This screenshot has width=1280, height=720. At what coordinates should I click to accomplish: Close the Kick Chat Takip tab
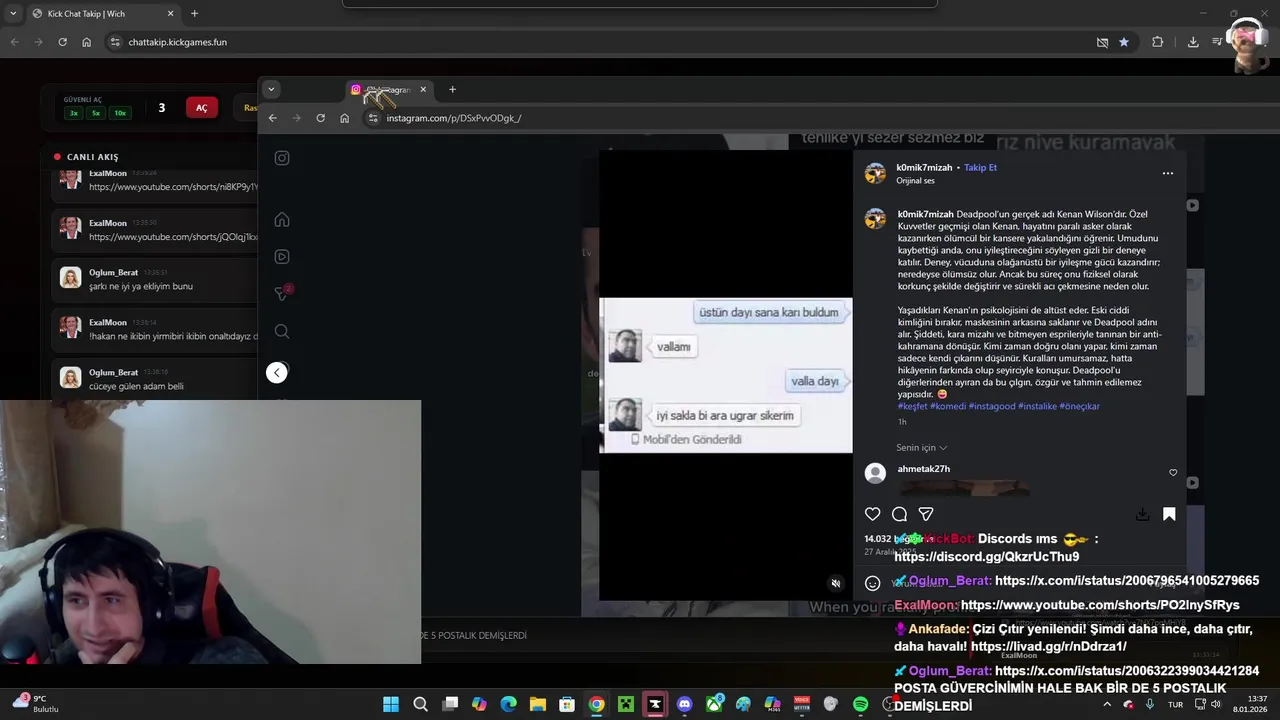[x=170, y=14]
